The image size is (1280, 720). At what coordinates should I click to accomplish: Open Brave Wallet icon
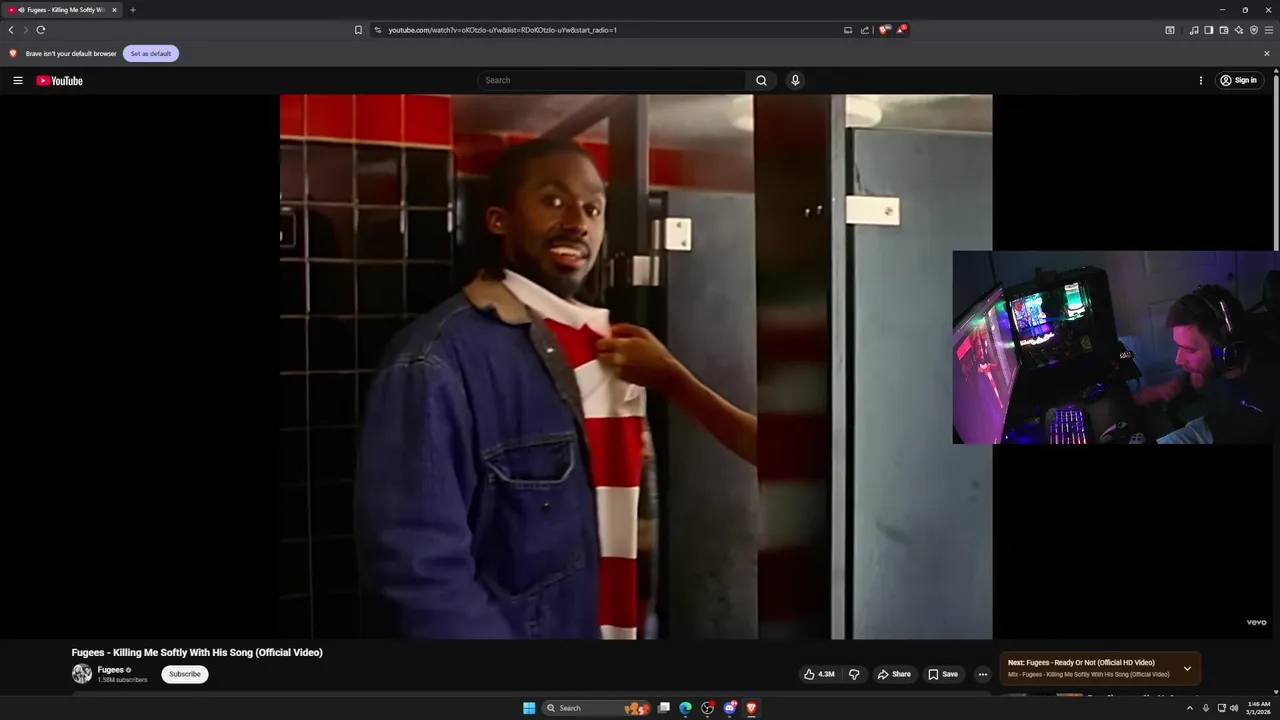pyautogui.click(x=1224, y=30)
